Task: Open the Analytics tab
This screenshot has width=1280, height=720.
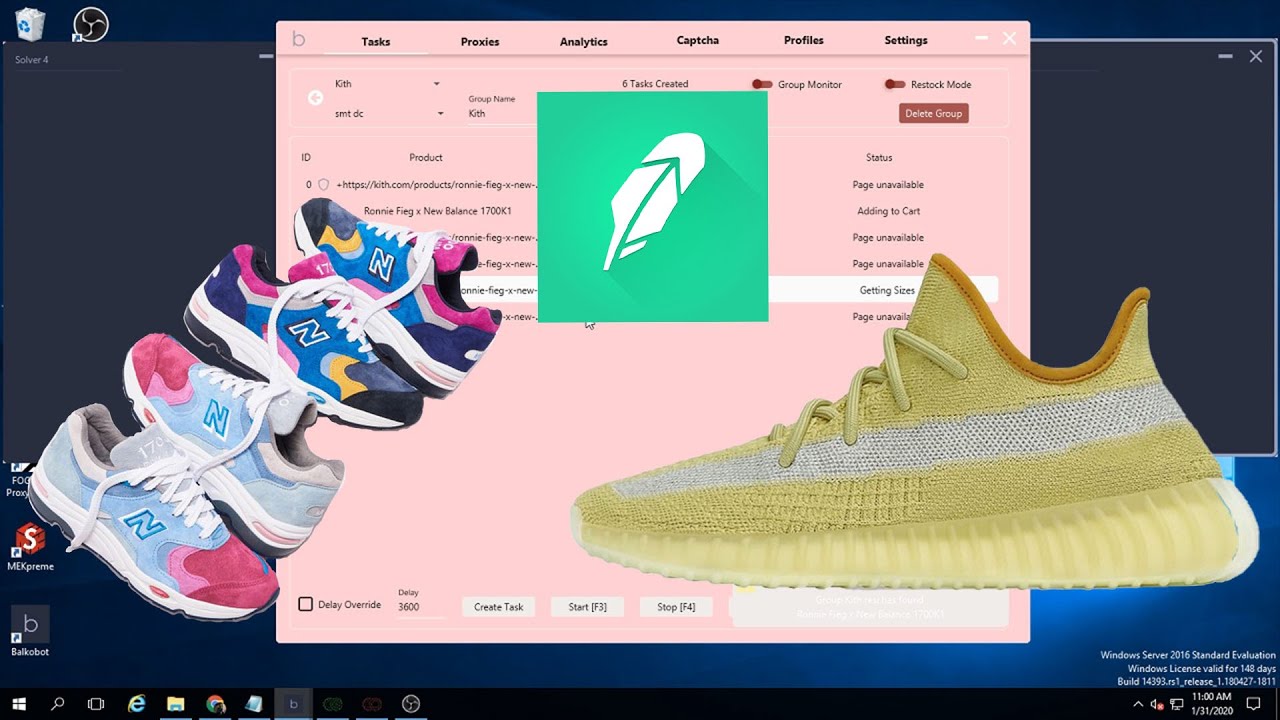Action: (x=584, y=42)
